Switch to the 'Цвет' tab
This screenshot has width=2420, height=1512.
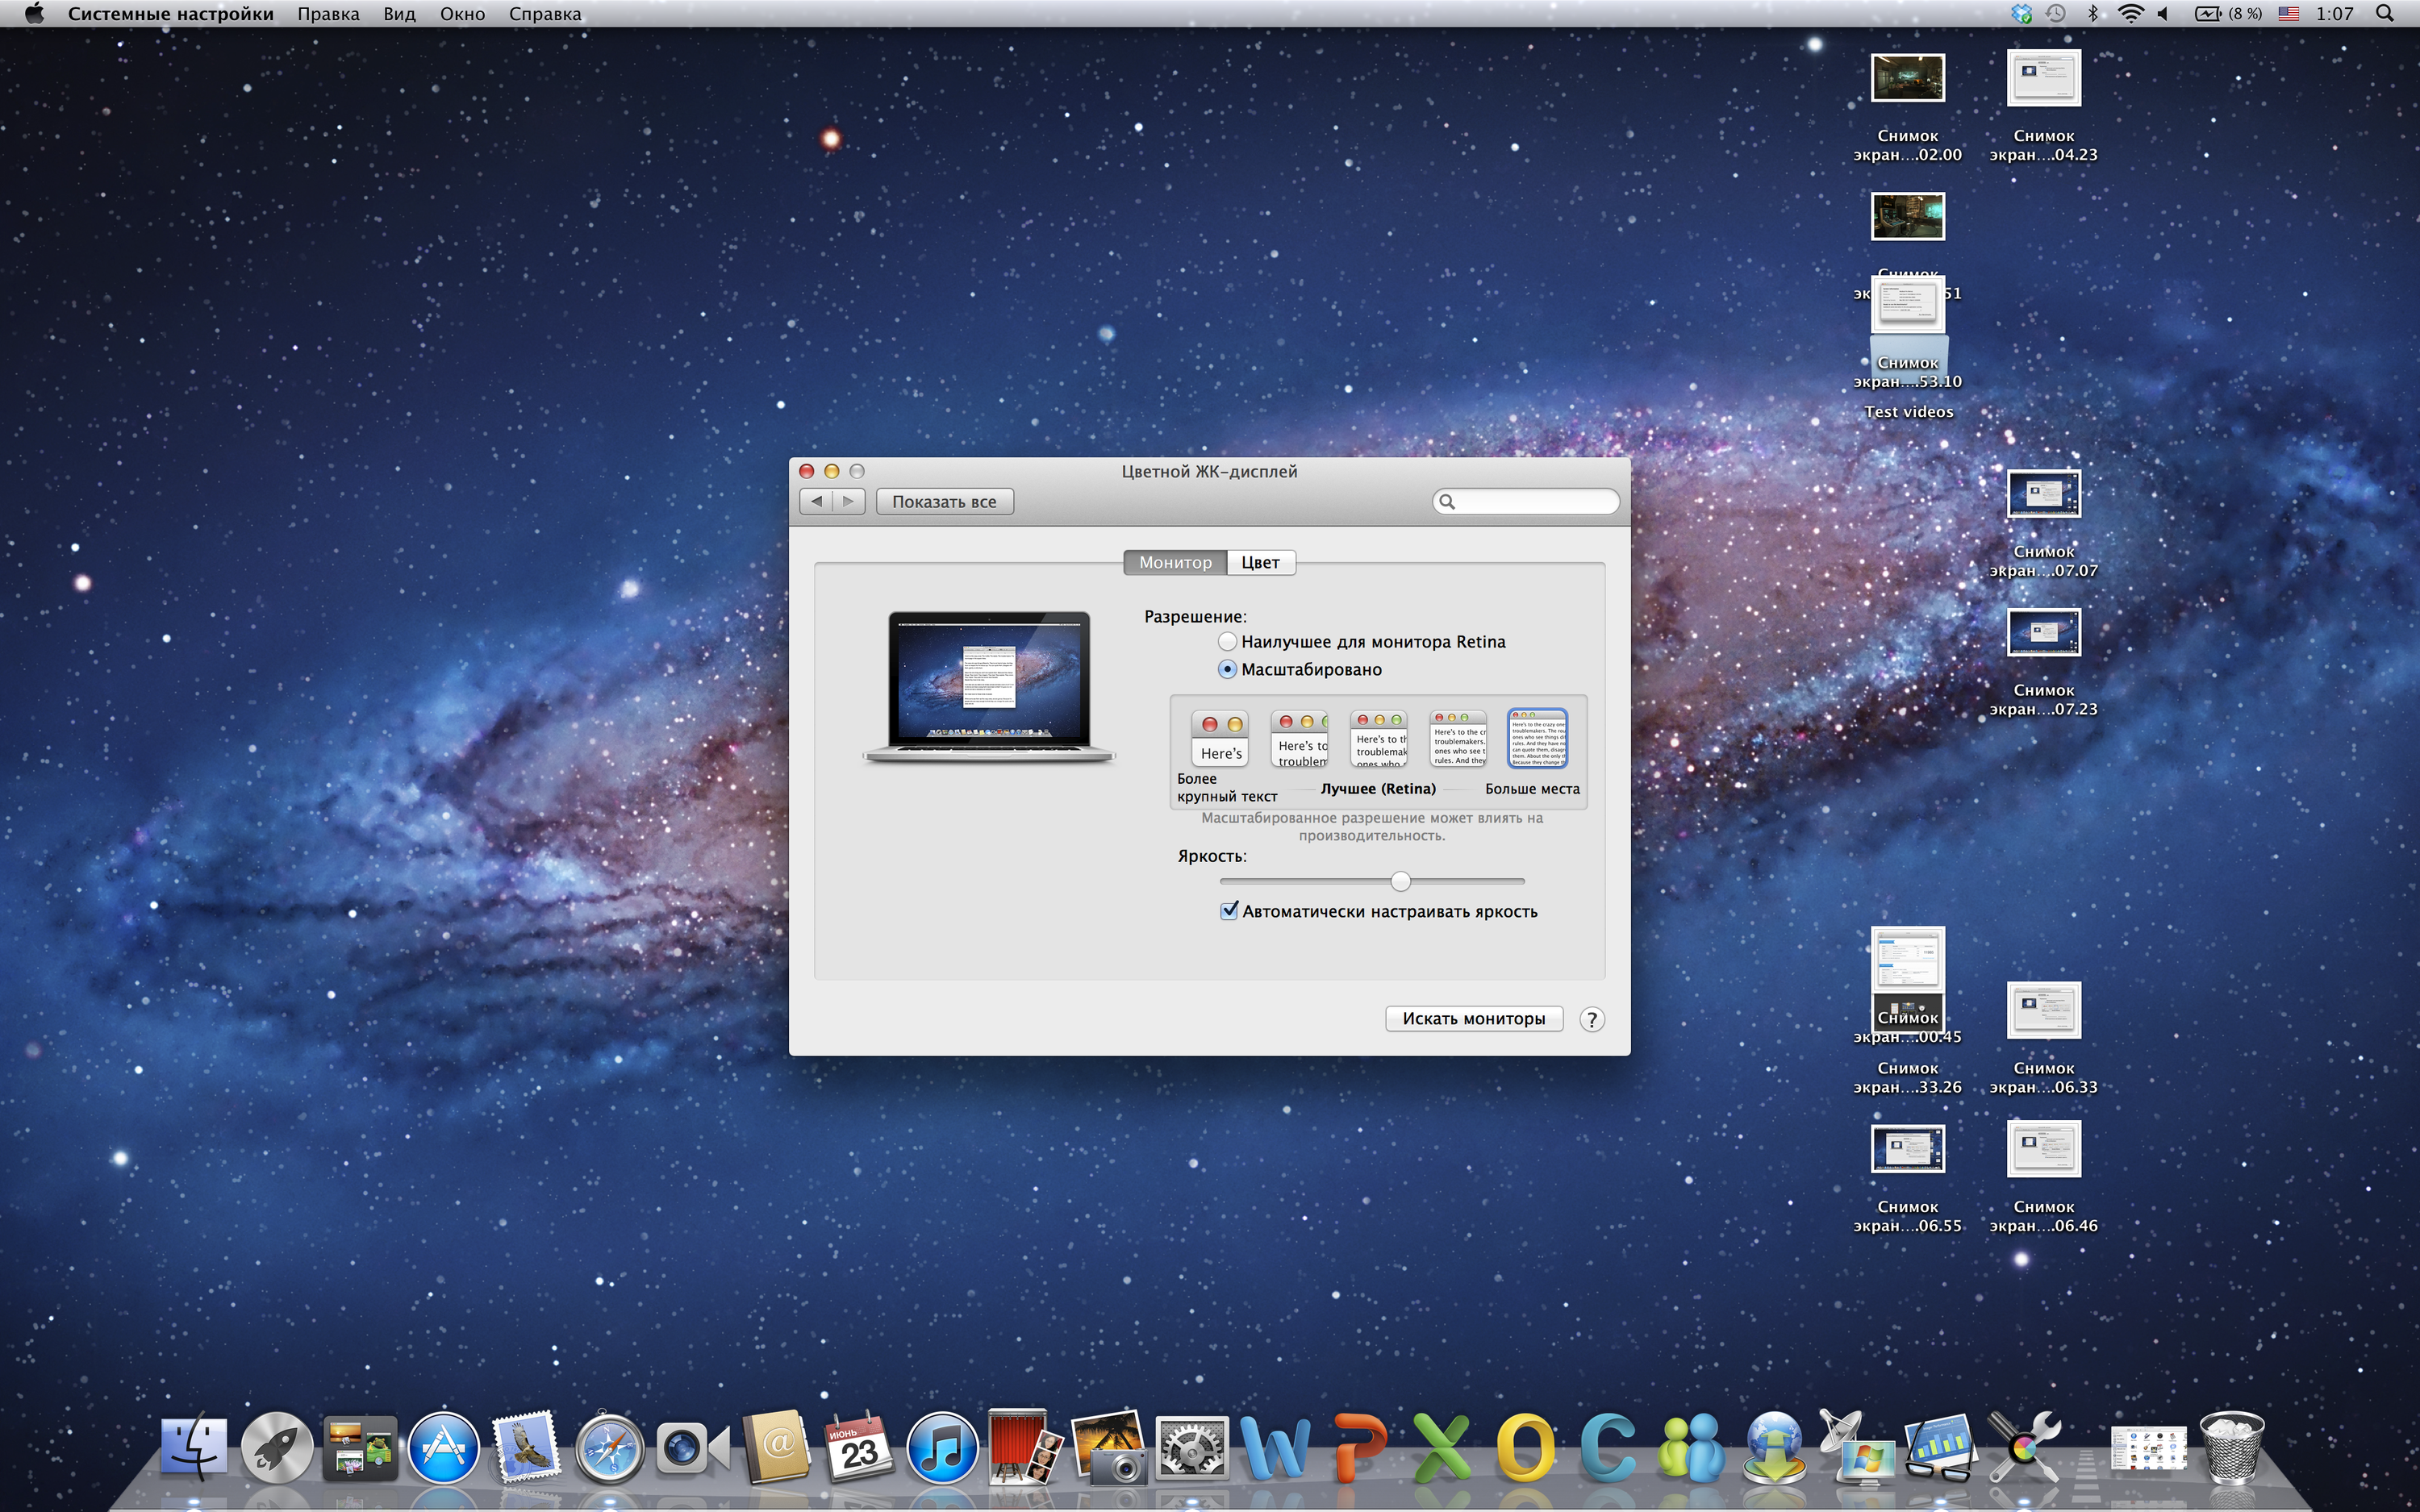click(1260, 563)
